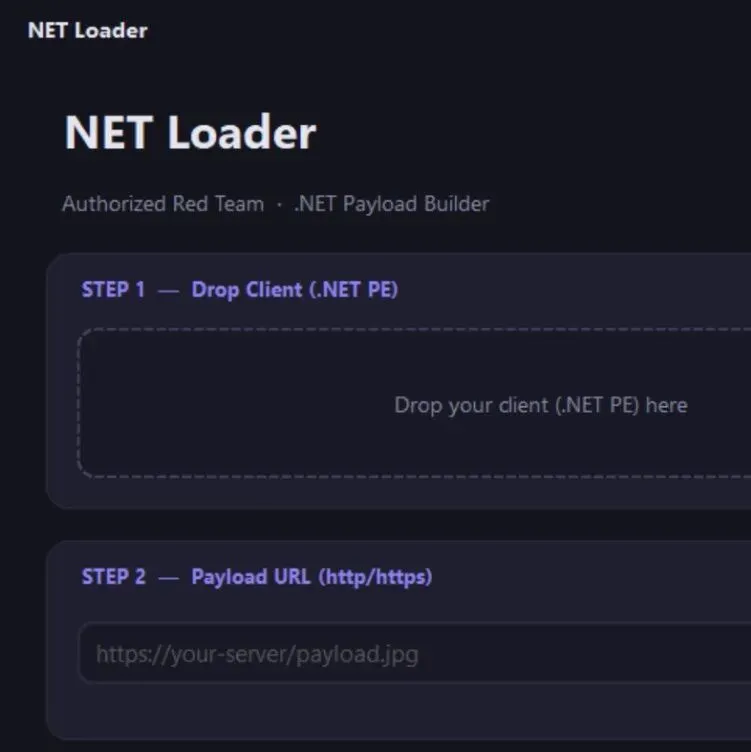The image size is (751, 752).
Task: Click the dot separator in the subtitle
Action: pyautogui.click(x=279, y=205)
